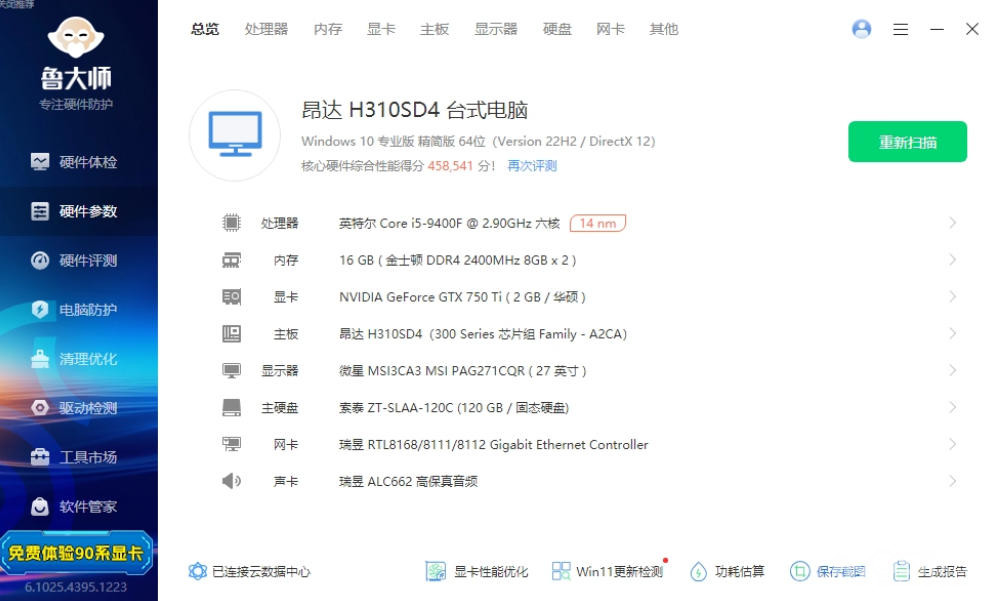Click the green 重新扫描 button
Screen dimensions: 995x601
907,142
